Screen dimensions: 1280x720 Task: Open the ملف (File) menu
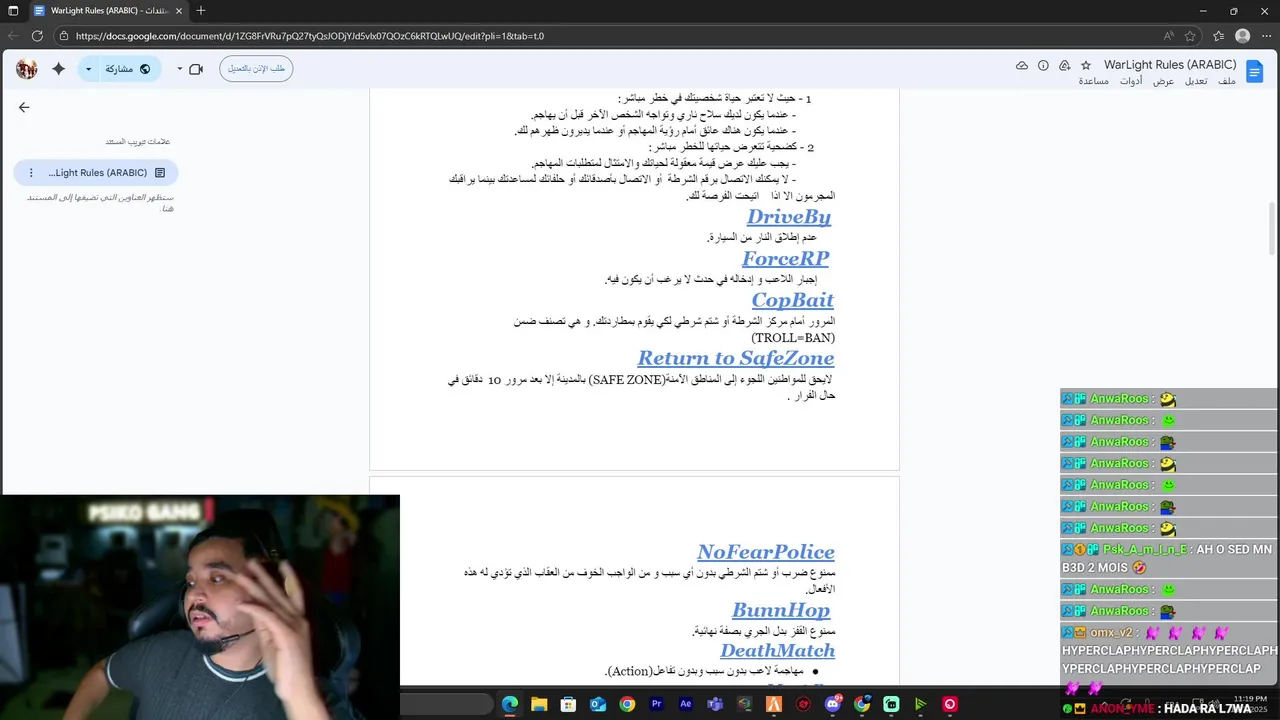1226,81
